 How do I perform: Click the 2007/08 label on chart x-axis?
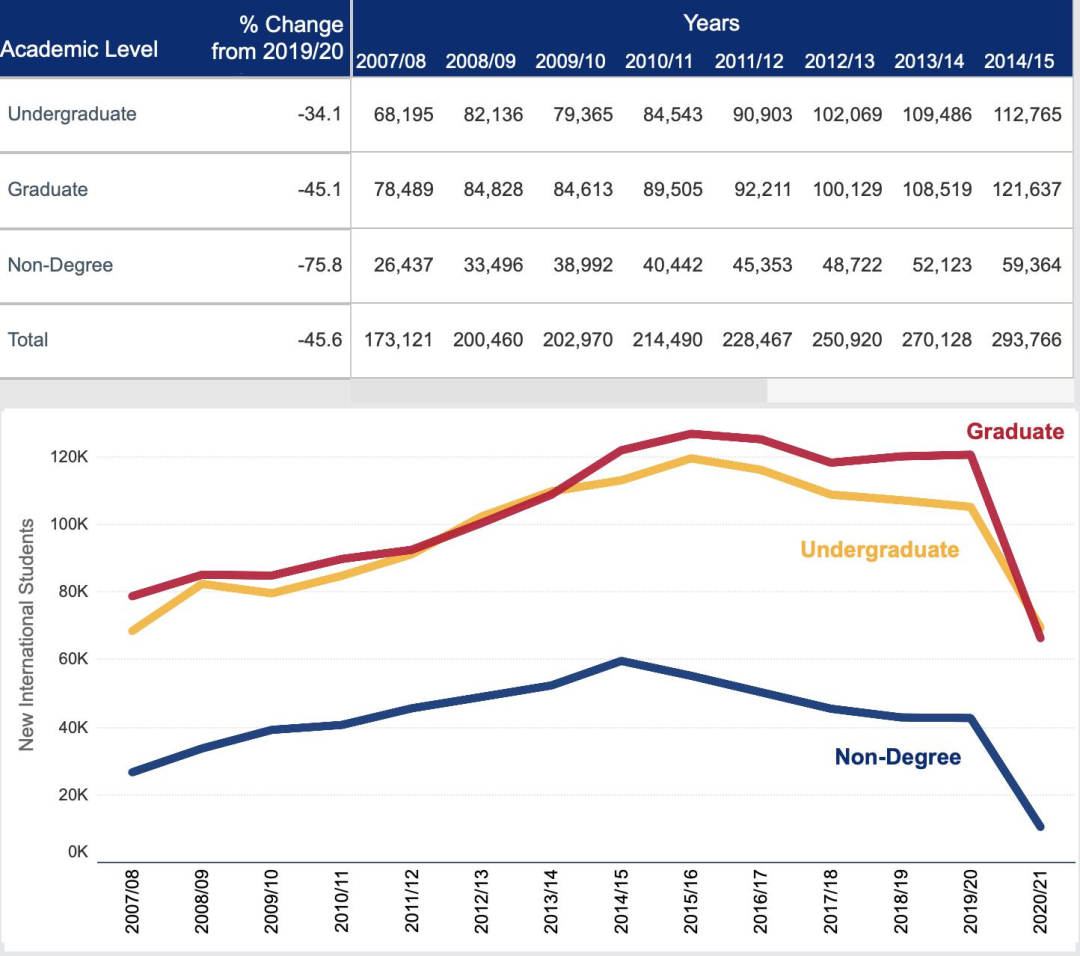pyautogui.click(x=132, y=902)
